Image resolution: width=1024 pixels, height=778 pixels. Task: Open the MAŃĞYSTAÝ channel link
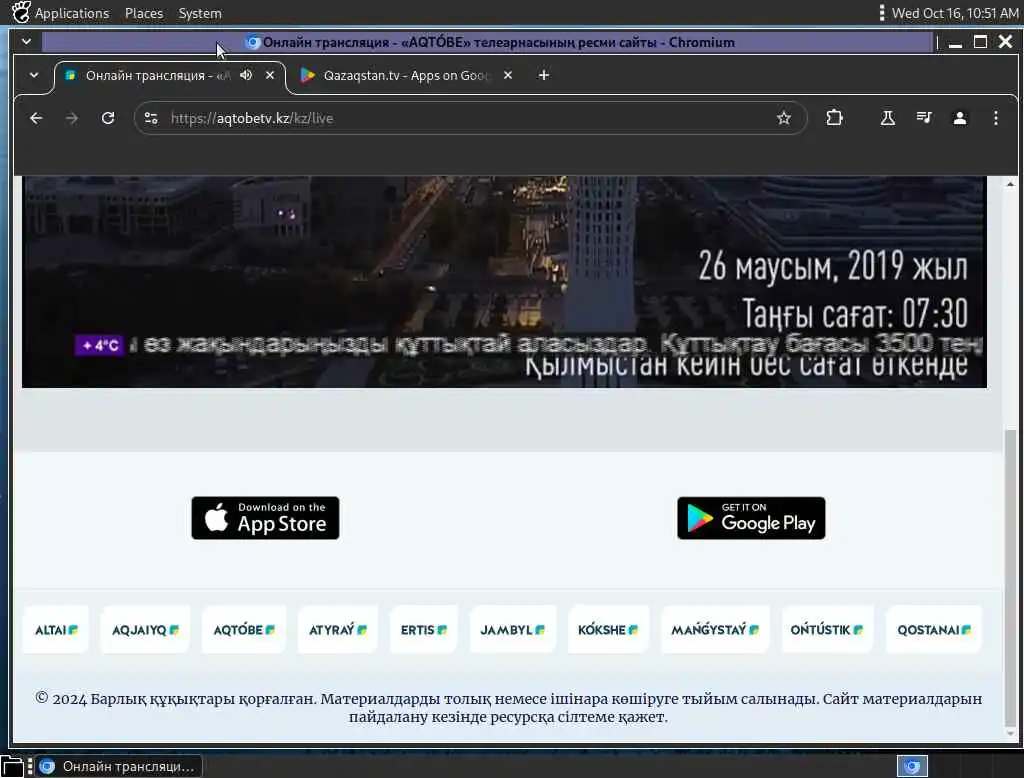[715, 630]
